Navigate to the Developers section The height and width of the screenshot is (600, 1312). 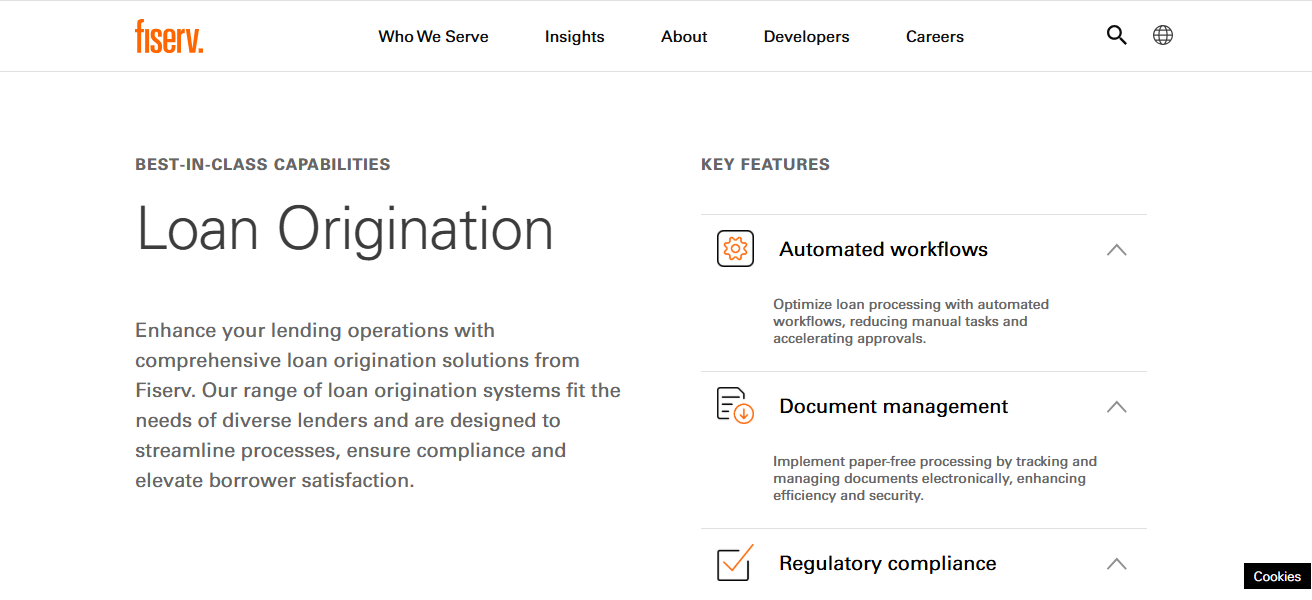806,36
